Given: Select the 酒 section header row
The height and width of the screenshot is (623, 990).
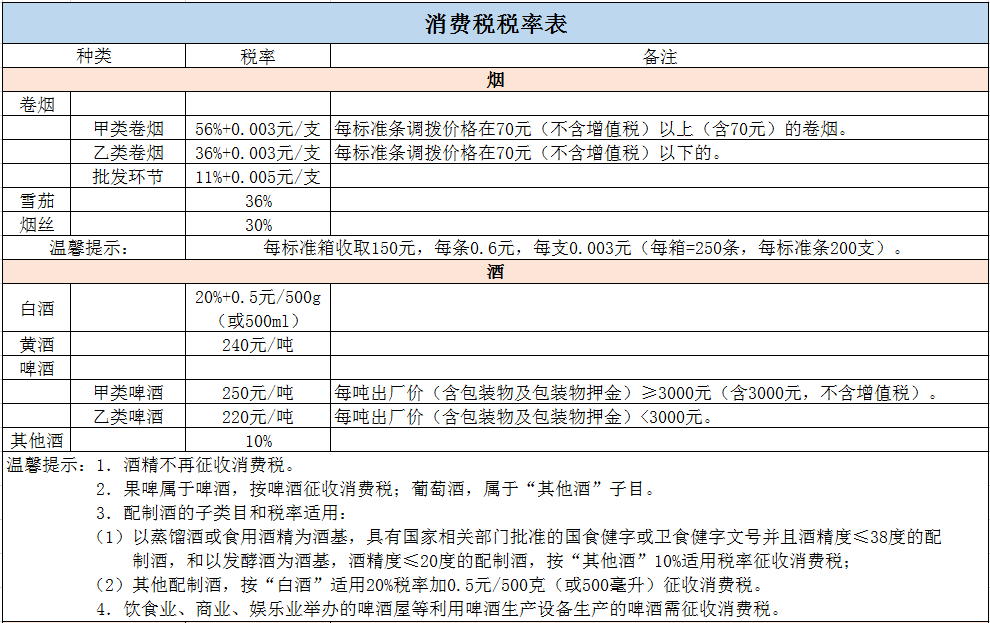Looking at the screenshot, I should coord(495,272).
